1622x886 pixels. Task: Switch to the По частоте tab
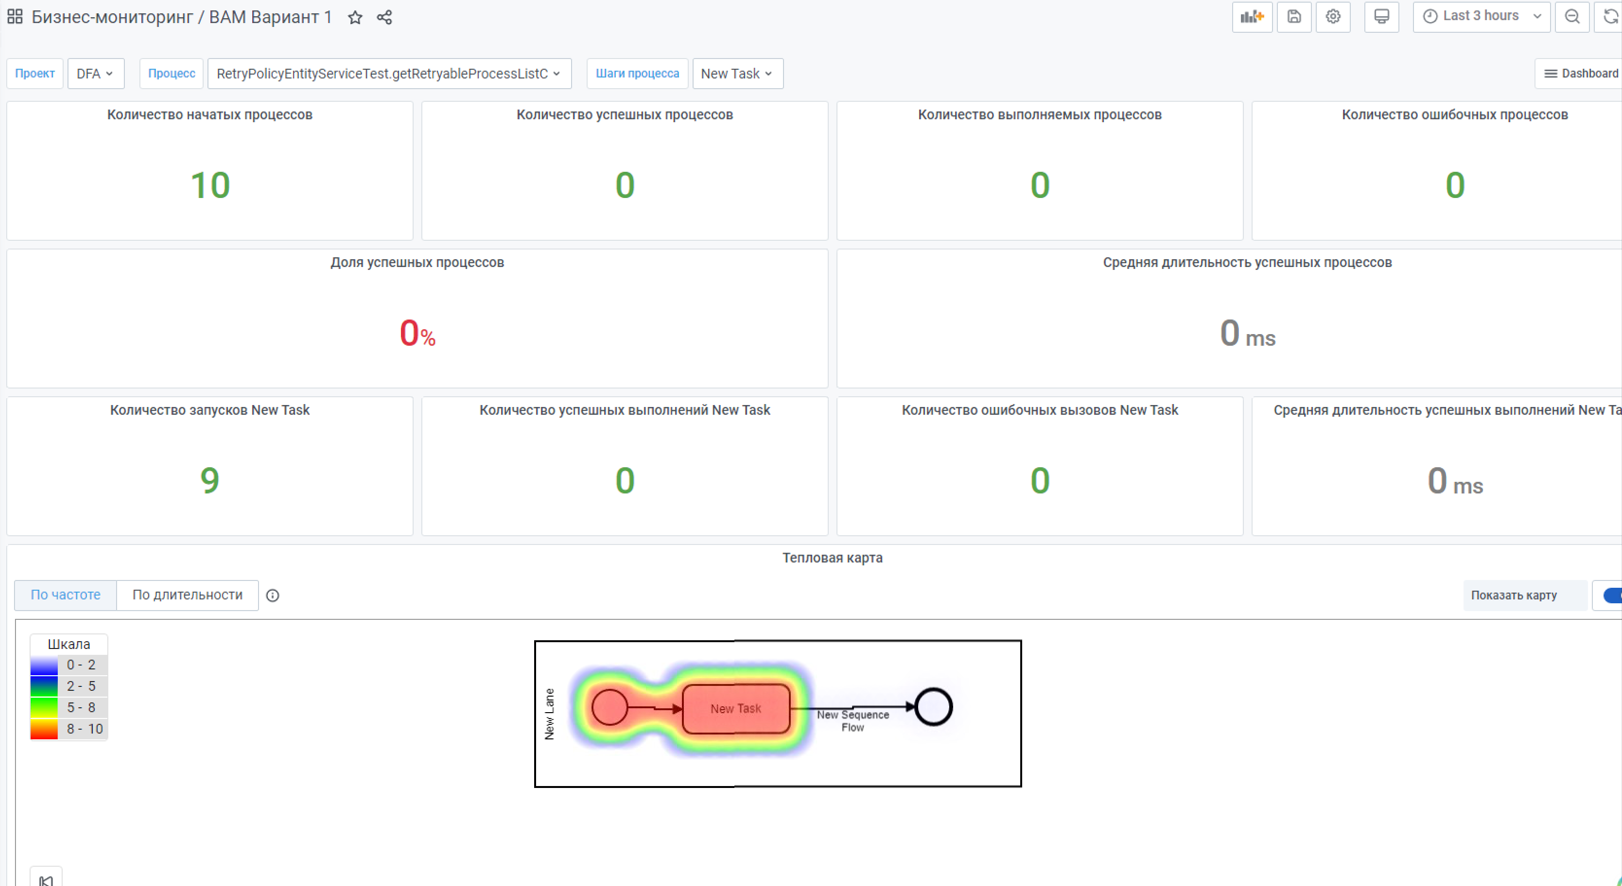tap(65, 595)
